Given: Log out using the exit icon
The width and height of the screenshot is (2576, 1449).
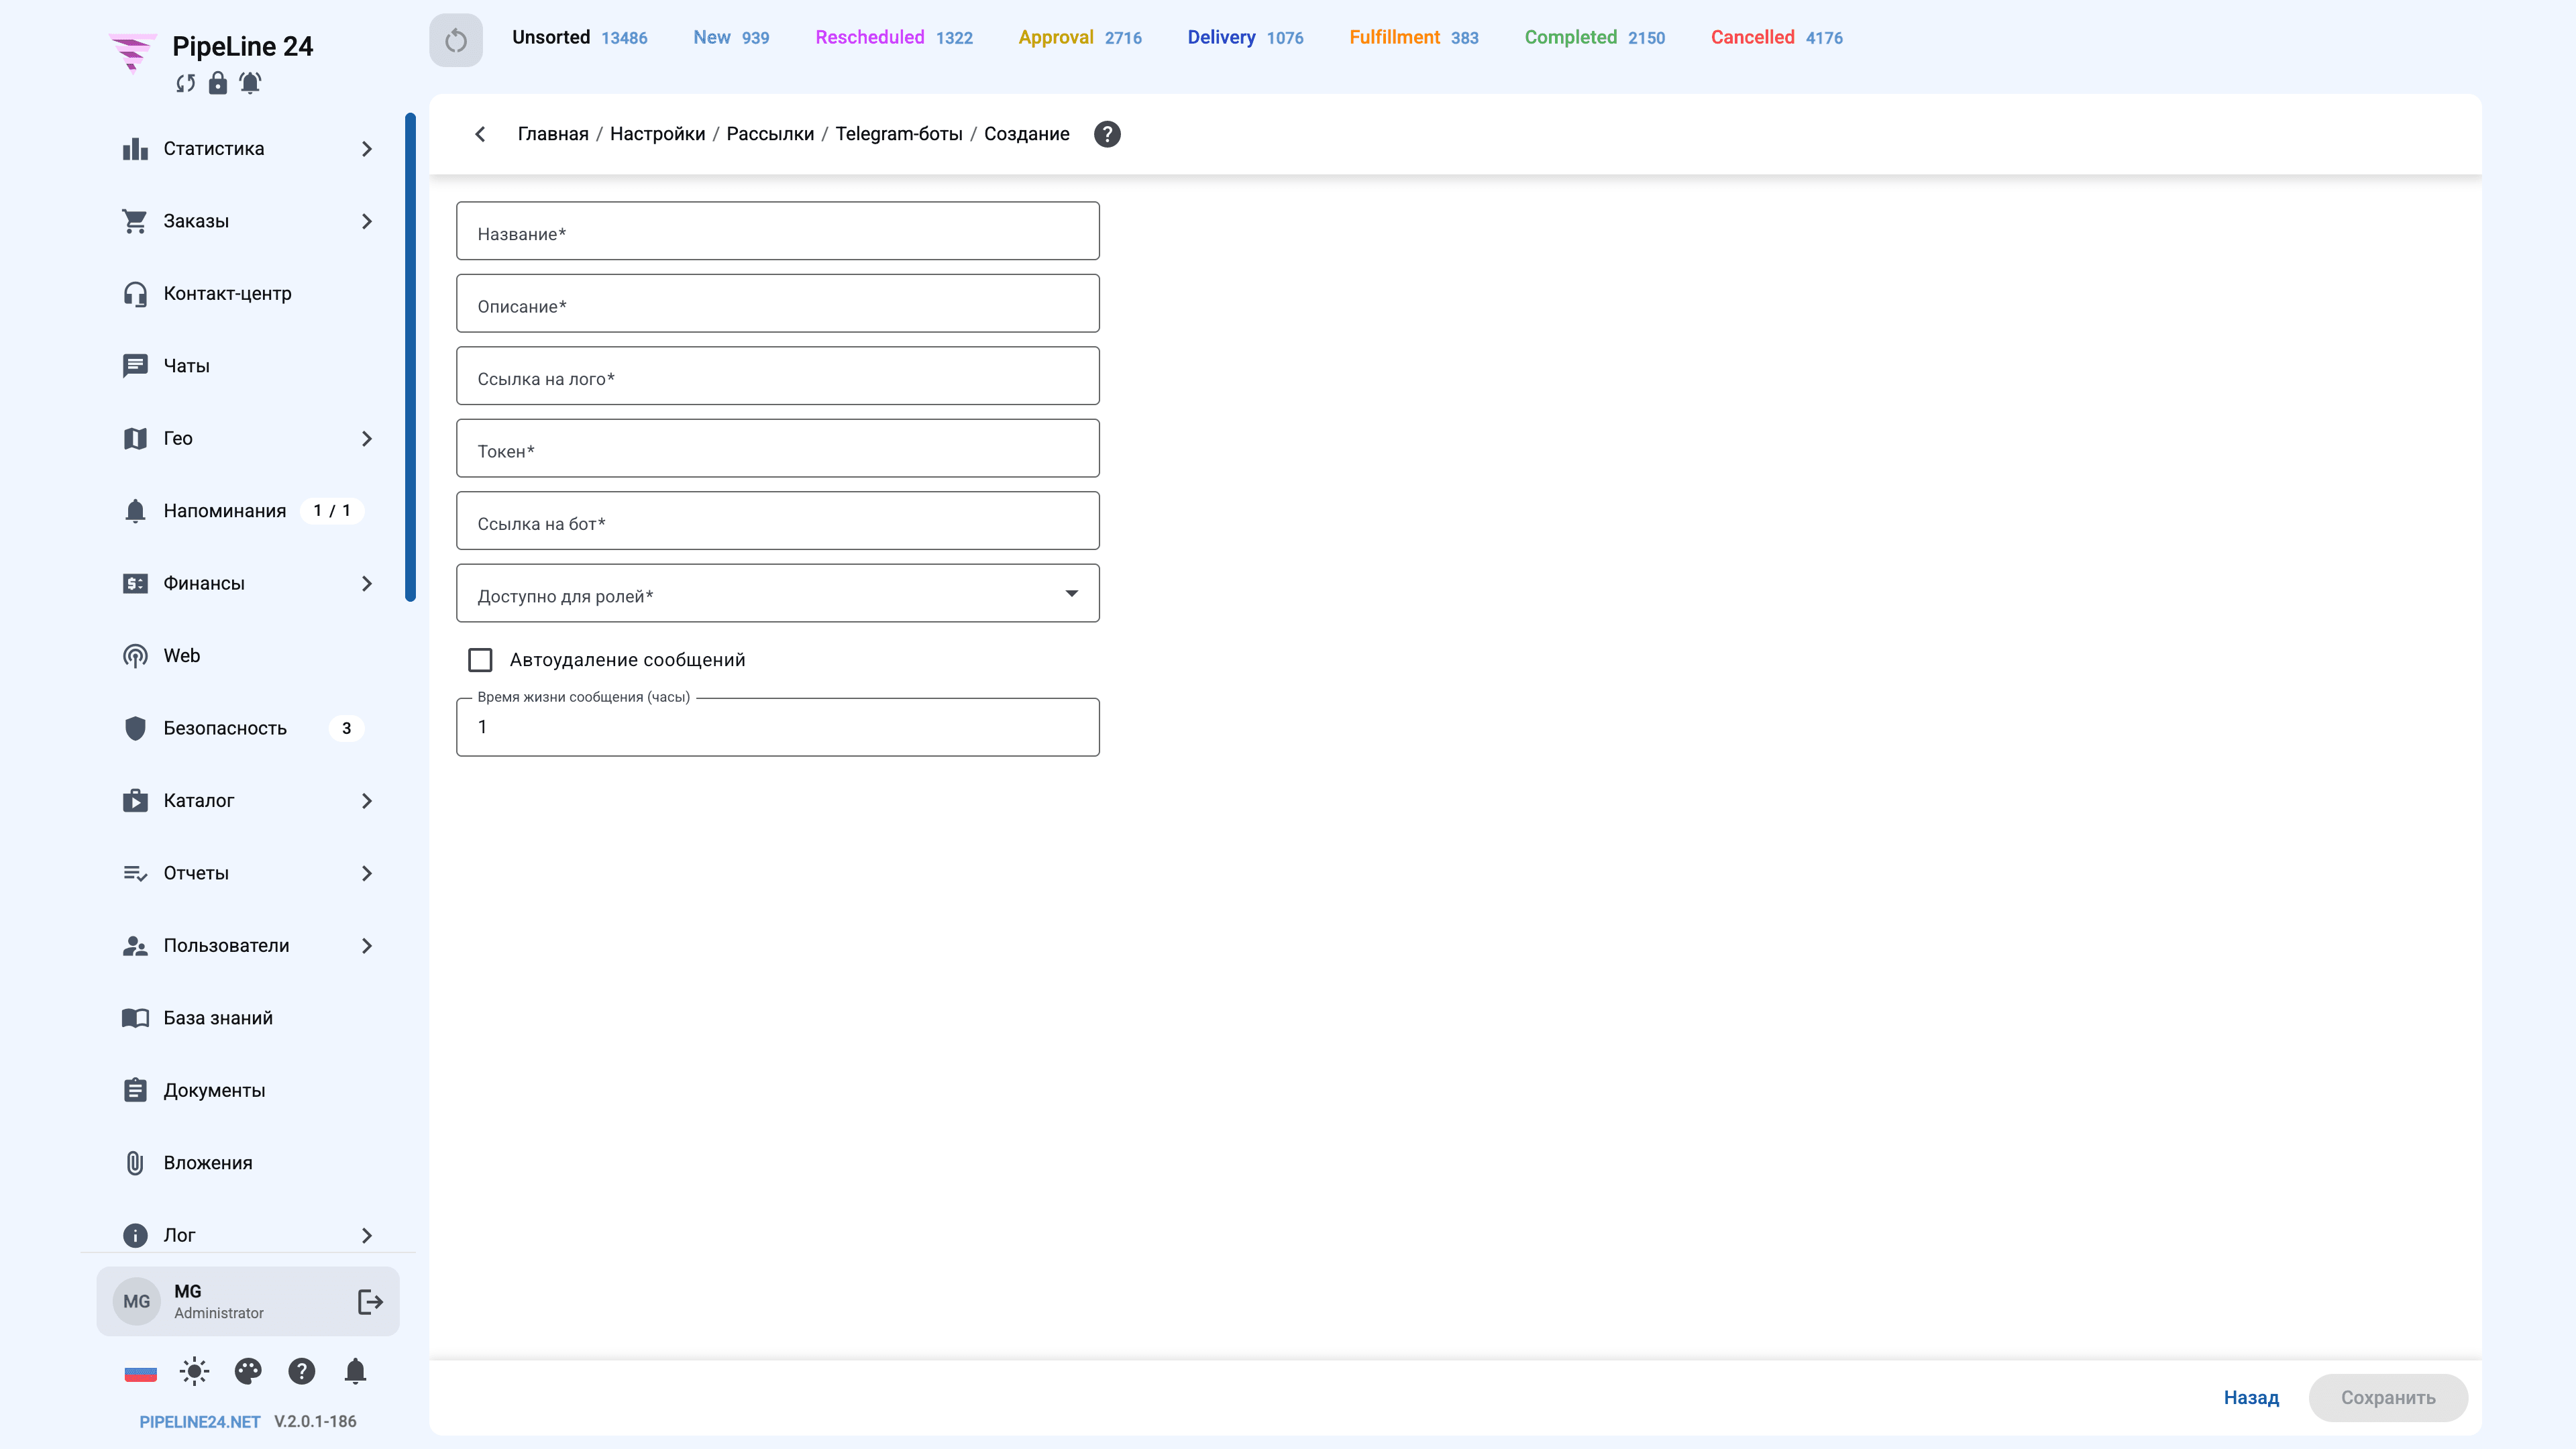Looking at the screenshot, I should tap(370, 1301).
